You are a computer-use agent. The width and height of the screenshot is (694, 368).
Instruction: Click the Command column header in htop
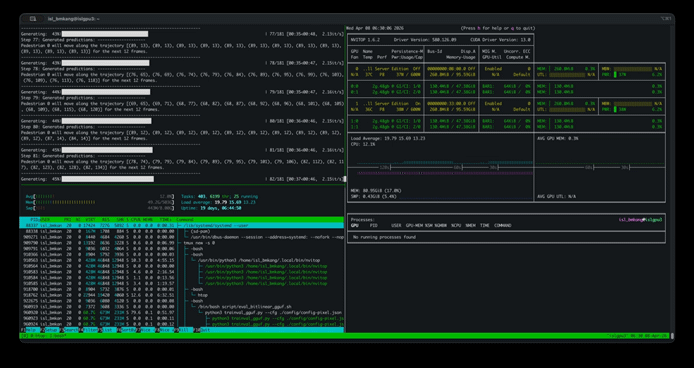(x=185, y=219)
